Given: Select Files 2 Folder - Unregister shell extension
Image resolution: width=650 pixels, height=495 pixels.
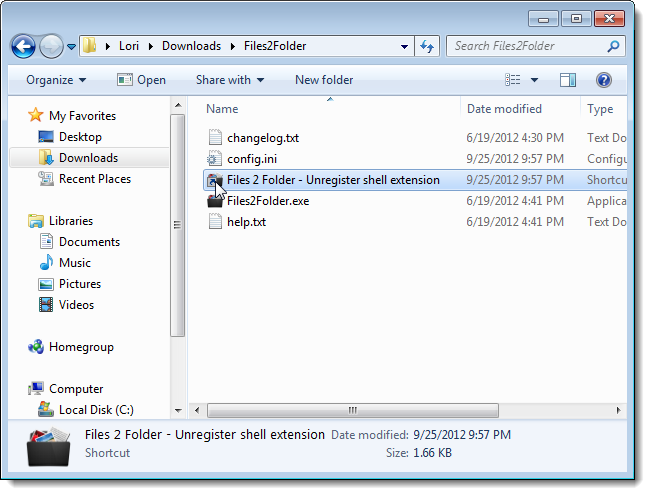Looking at the screenshot, I should click(333, 180).
